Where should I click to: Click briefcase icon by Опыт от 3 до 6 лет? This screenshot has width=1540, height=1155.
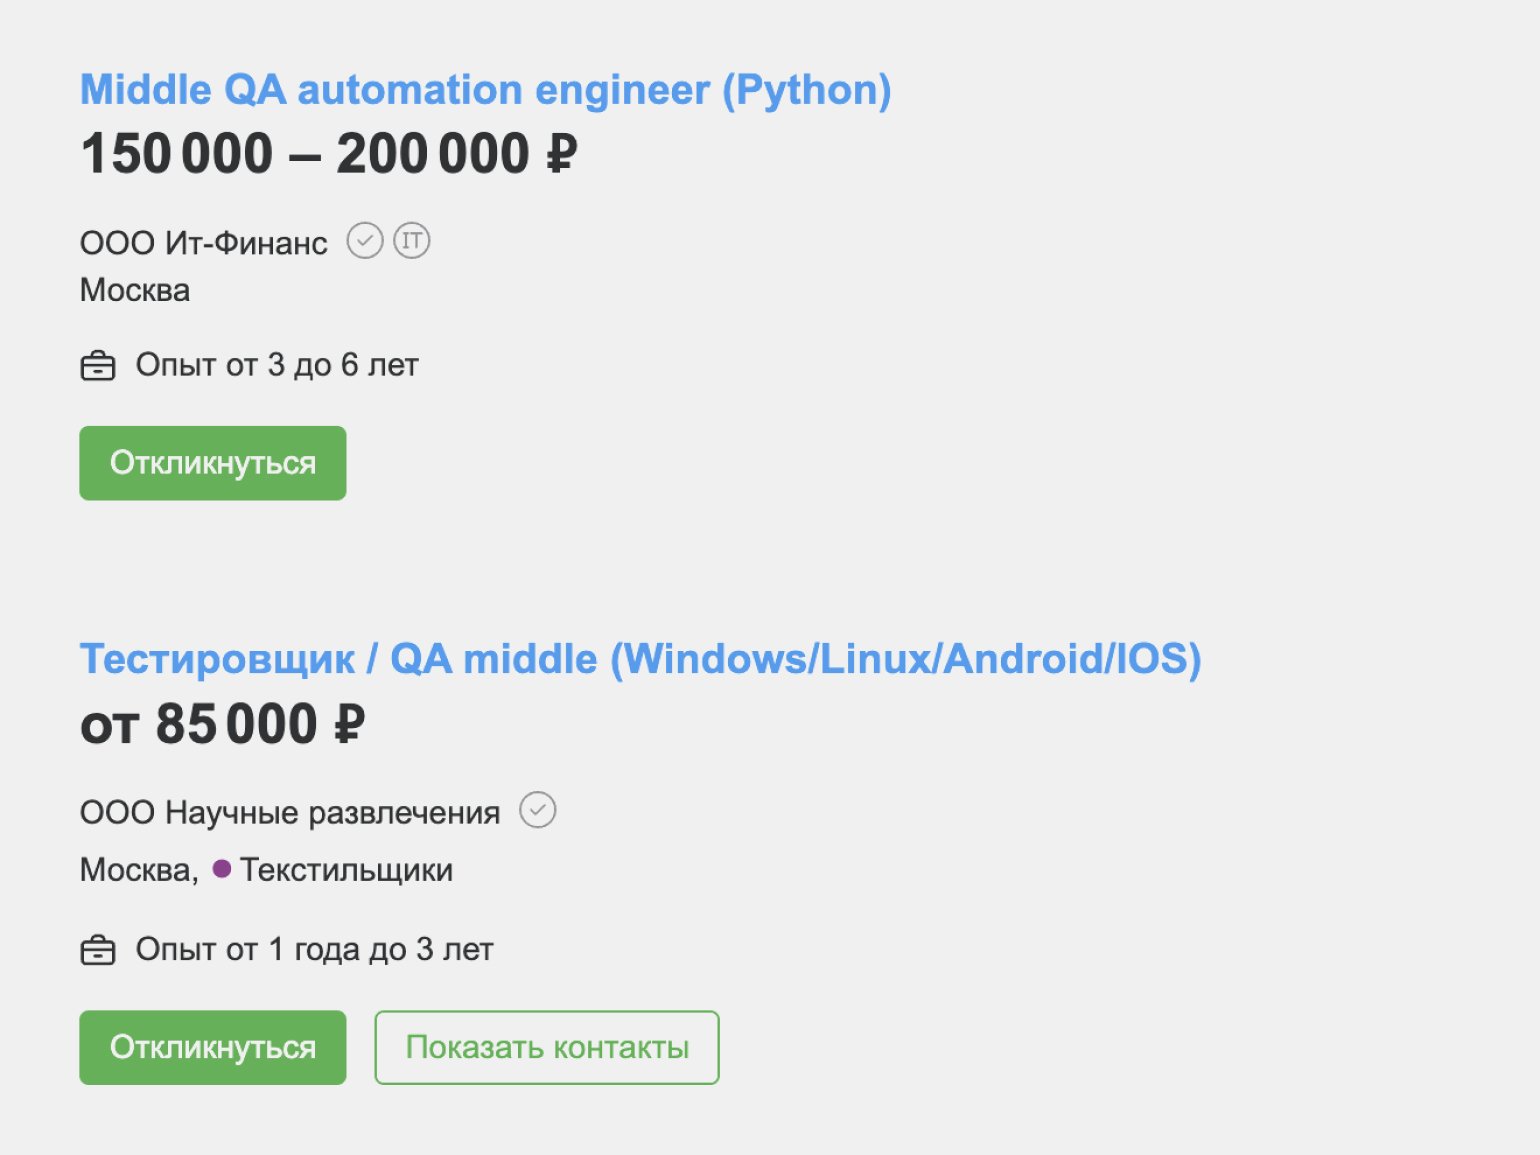tap(98, 366)
